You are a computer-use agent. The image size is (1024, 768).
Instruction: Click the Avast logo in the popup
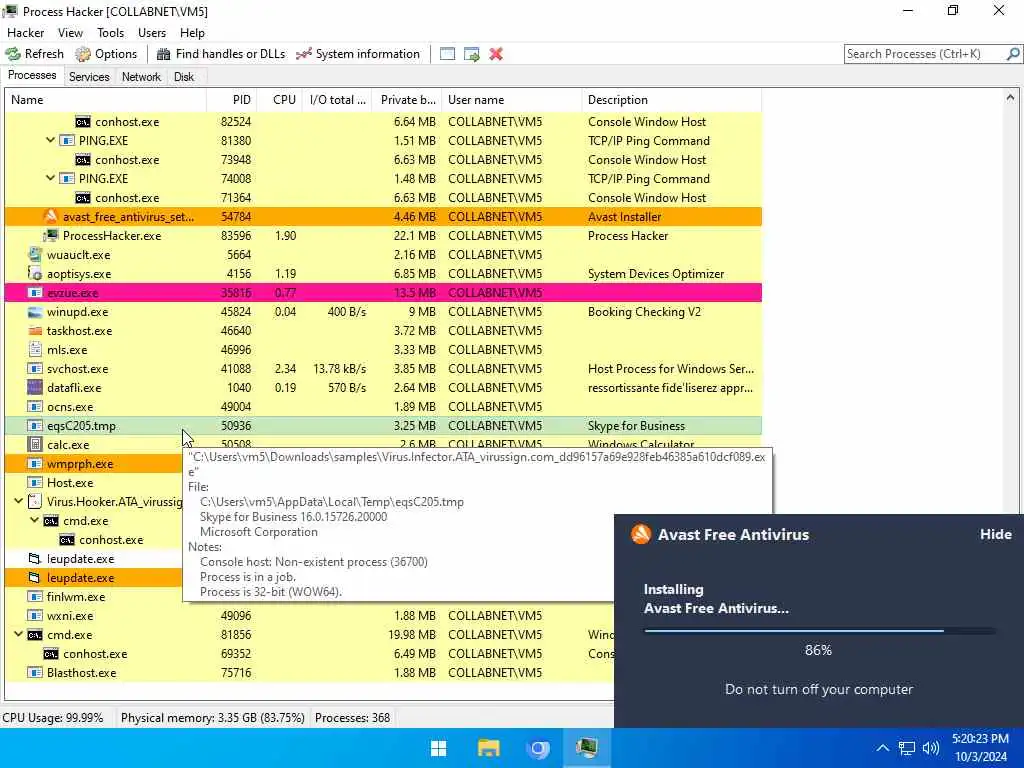(641, 534)
